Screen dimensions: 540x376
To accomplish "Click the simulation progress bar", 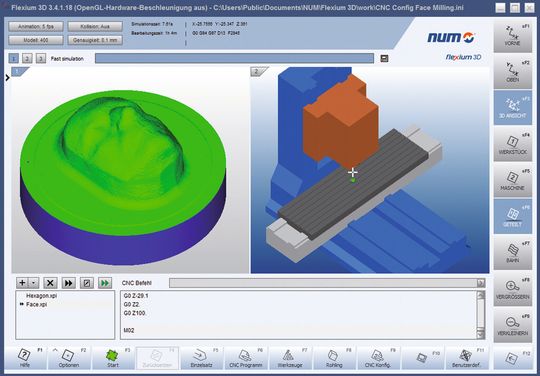I will 234,58.
